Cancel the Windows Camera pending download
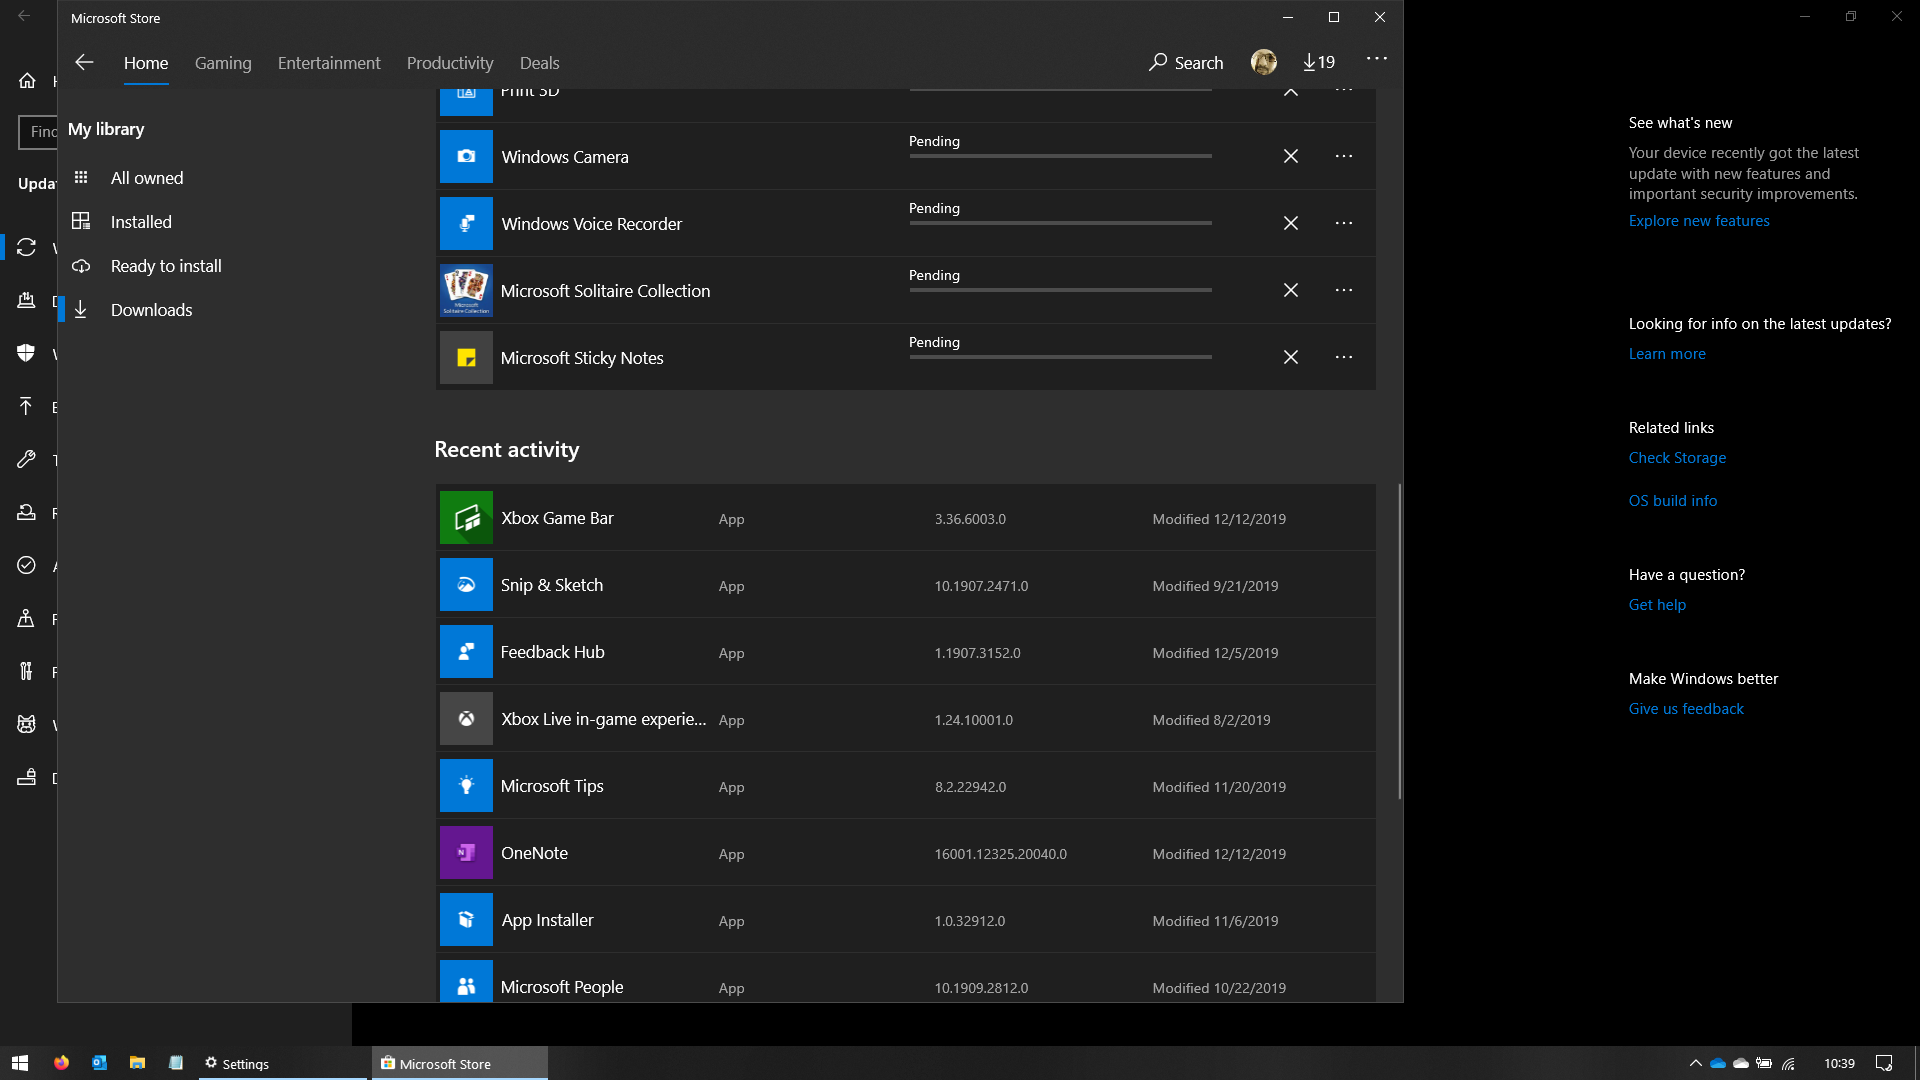 click(1291, 156)
